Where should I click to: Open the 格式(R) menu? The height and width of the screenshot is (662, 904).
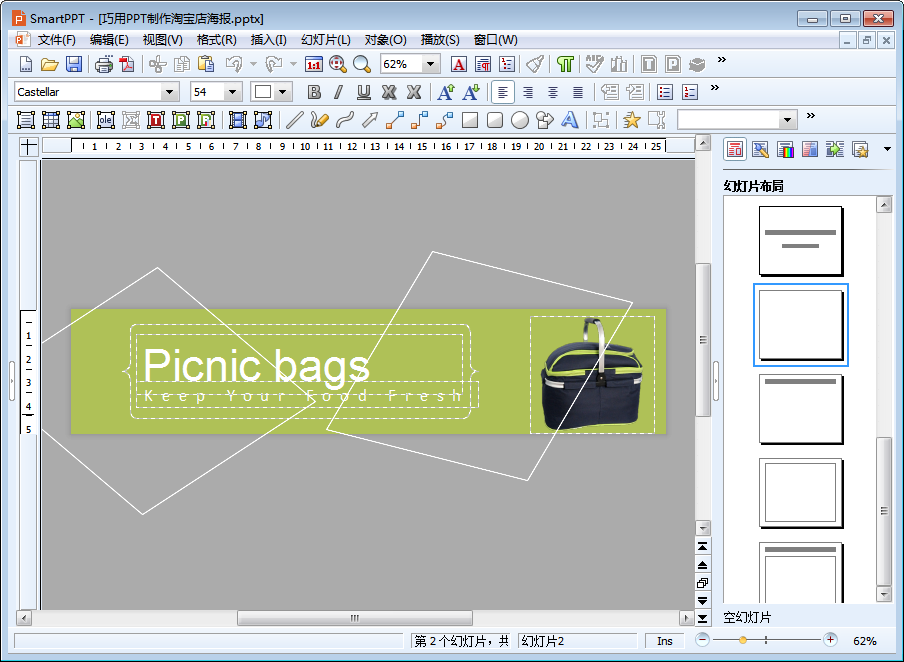pos(216,40)
